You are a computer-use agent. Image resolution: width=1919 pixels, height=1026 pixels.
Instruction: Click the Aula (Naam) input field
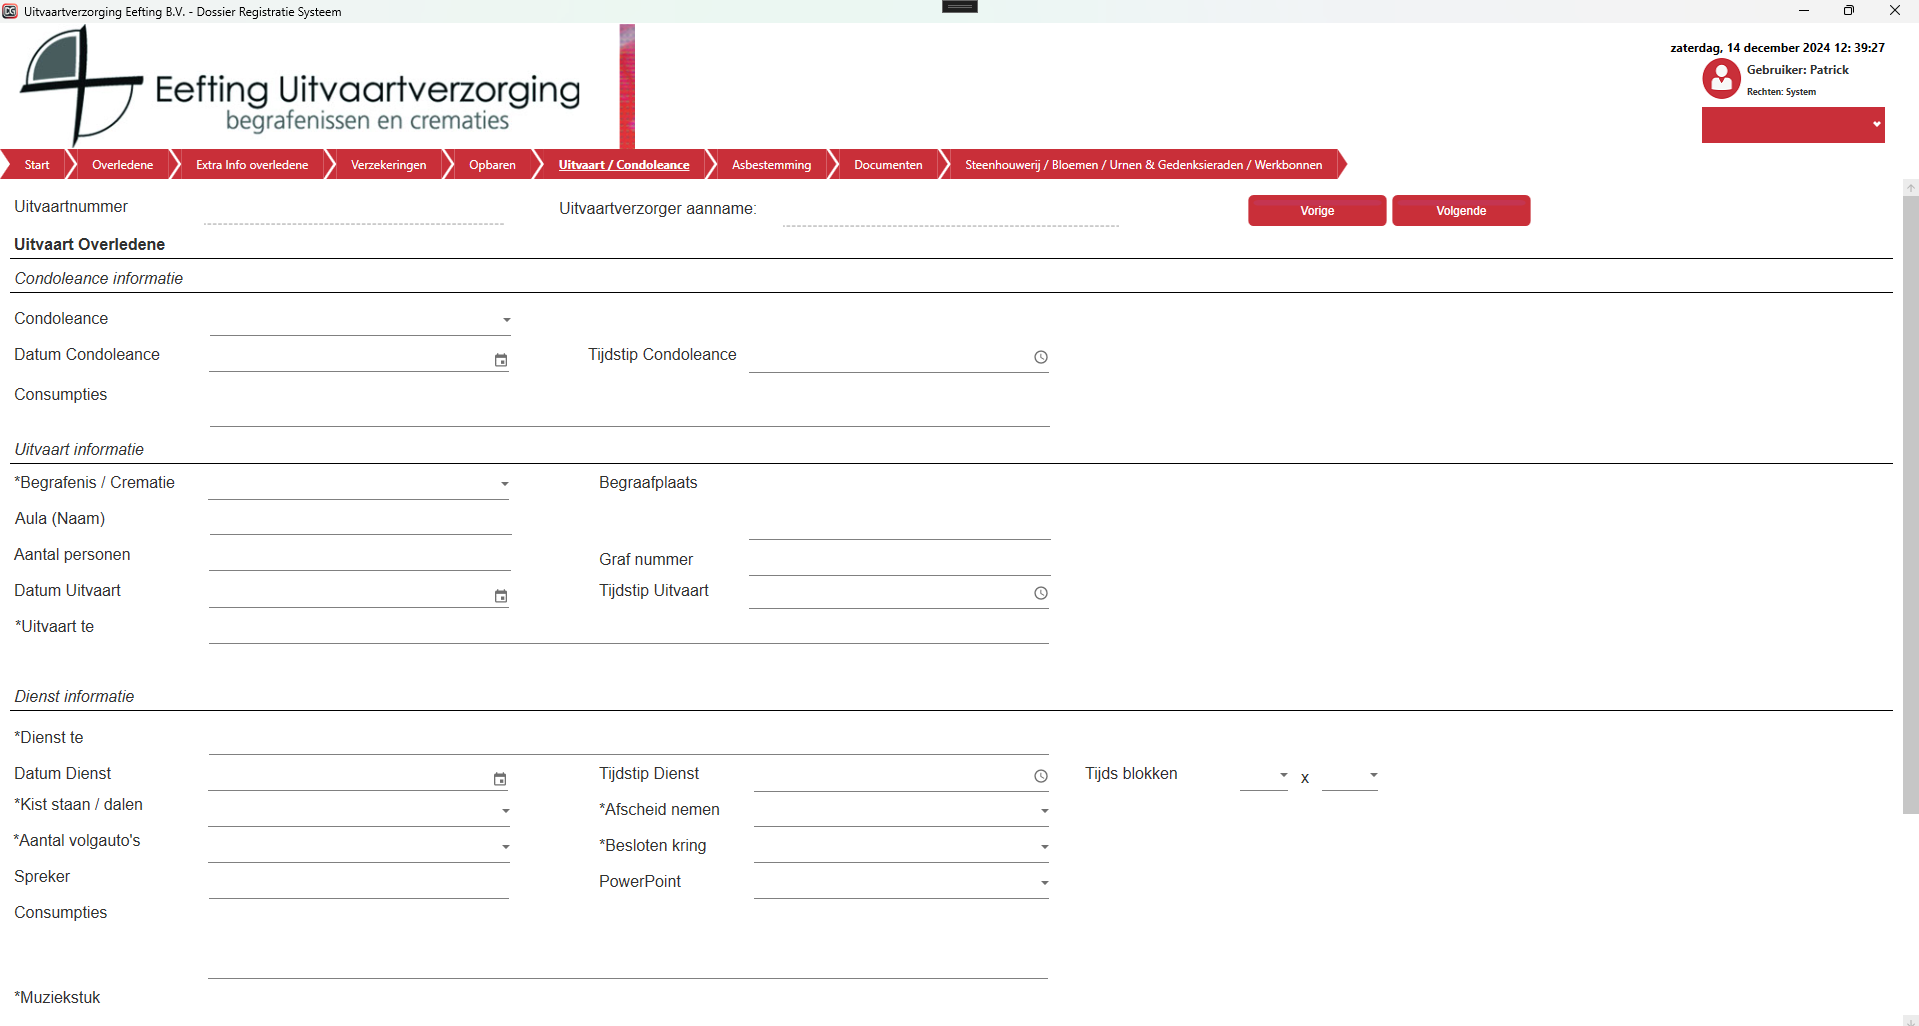(360, 520)
